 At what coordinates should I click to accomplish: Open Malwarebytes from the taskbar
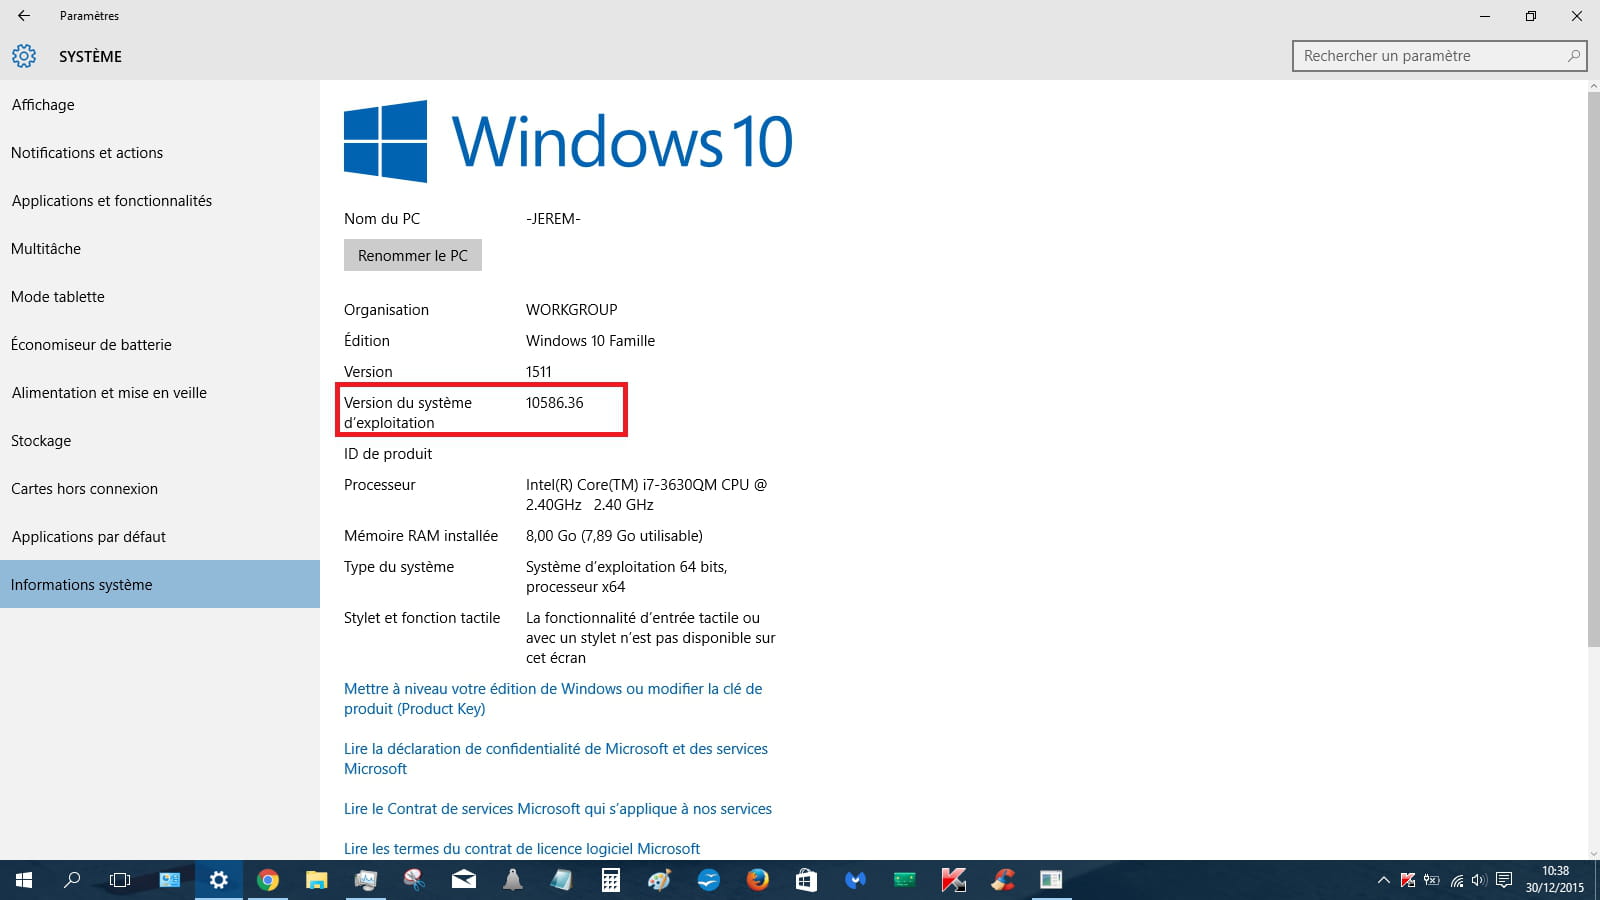tap(855, 880)
